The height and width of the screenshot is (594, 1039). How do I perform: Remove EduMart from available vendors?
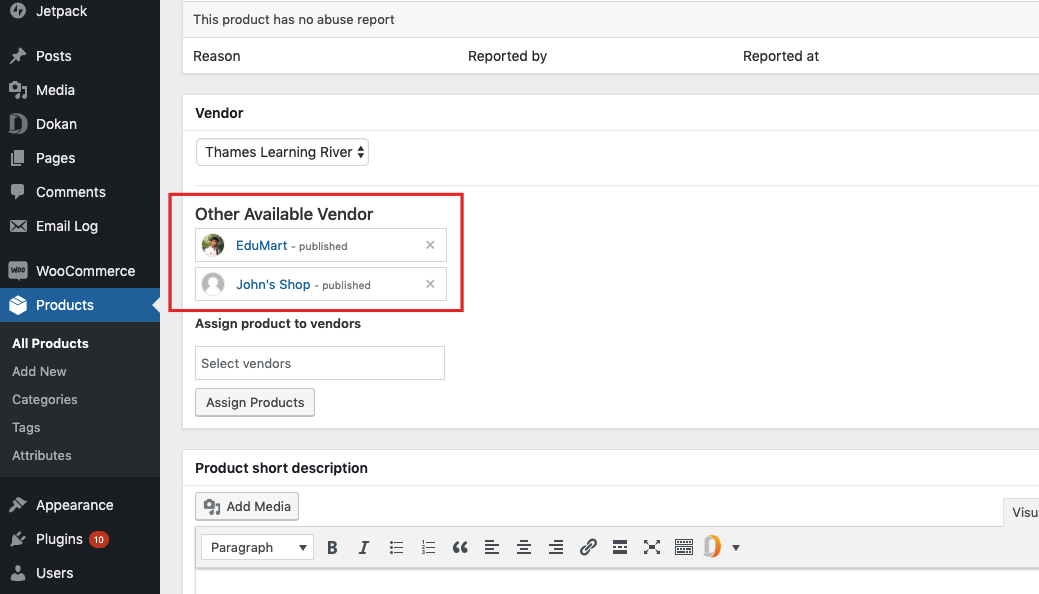click(430, 245)
